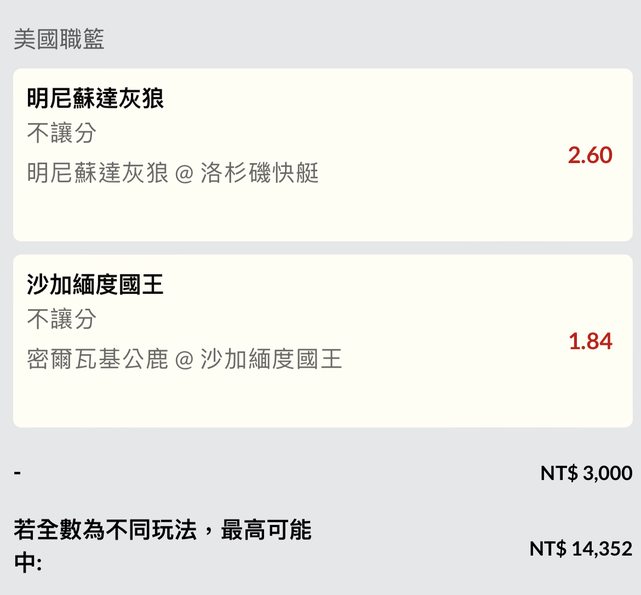641x595 pixels.
Task: Click 不讓分 under the 明尼蘇達灰狼 title
Action: [x=61, y=133]
